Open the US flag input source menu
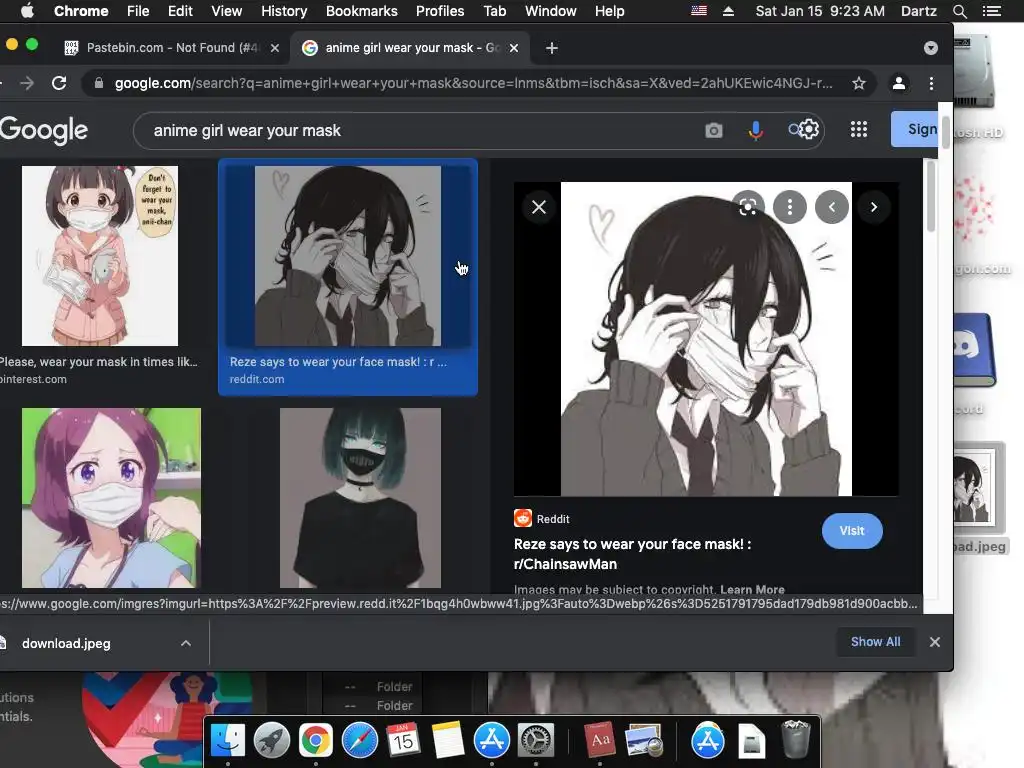 699,11
